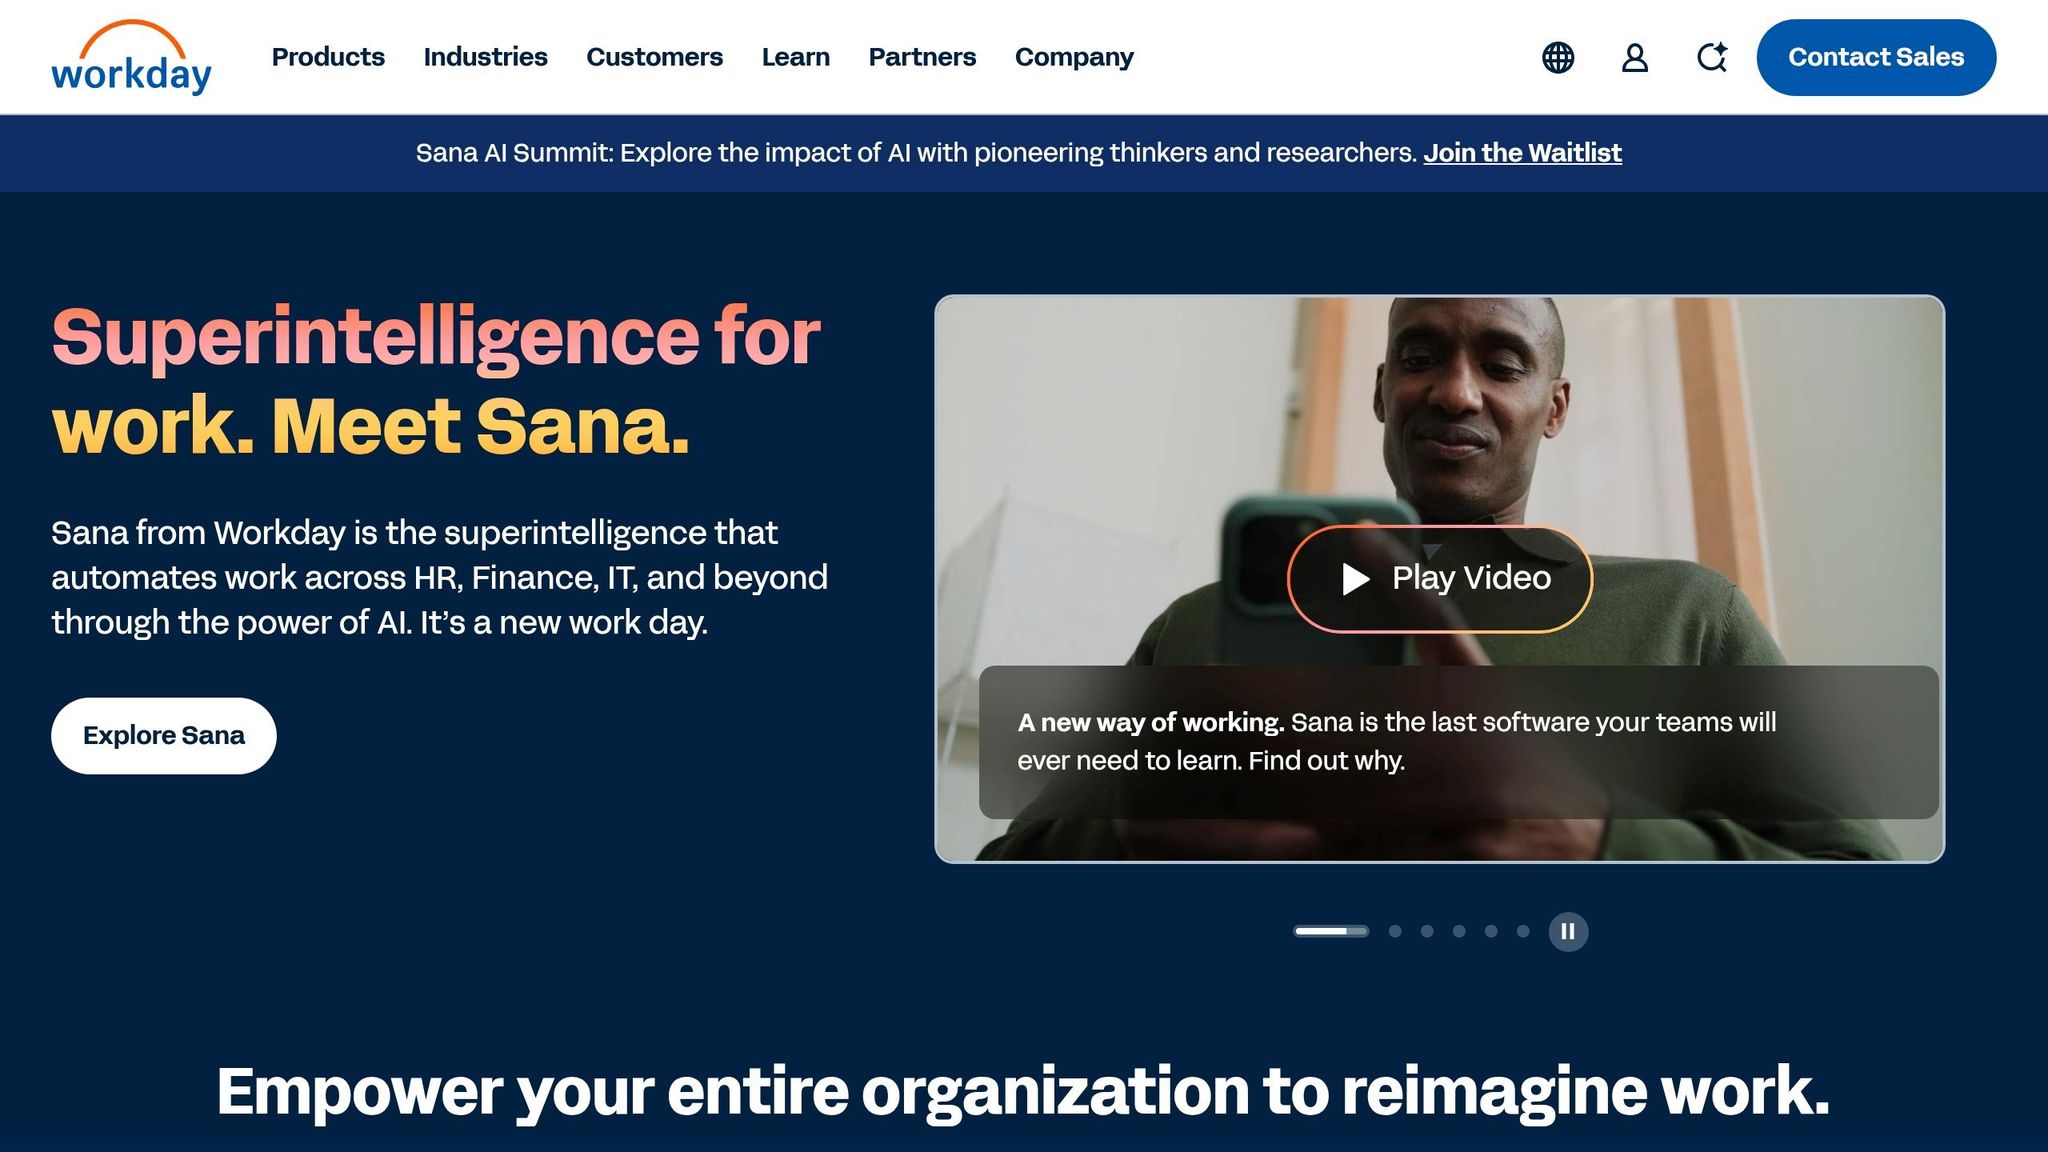Expand the Industries menu
Image resolution: width=2048 pixels, height=1152 pixels.
point(485,57)
